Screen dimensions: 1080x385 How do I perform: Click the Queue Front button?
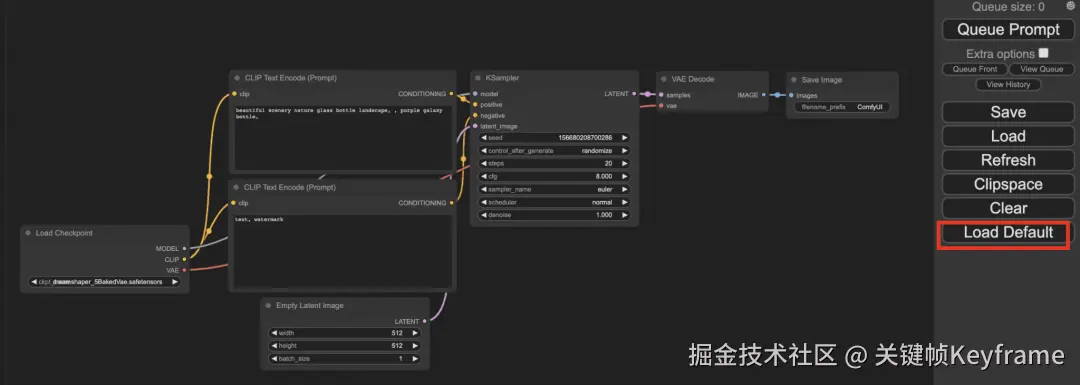[x=975, y=69]
